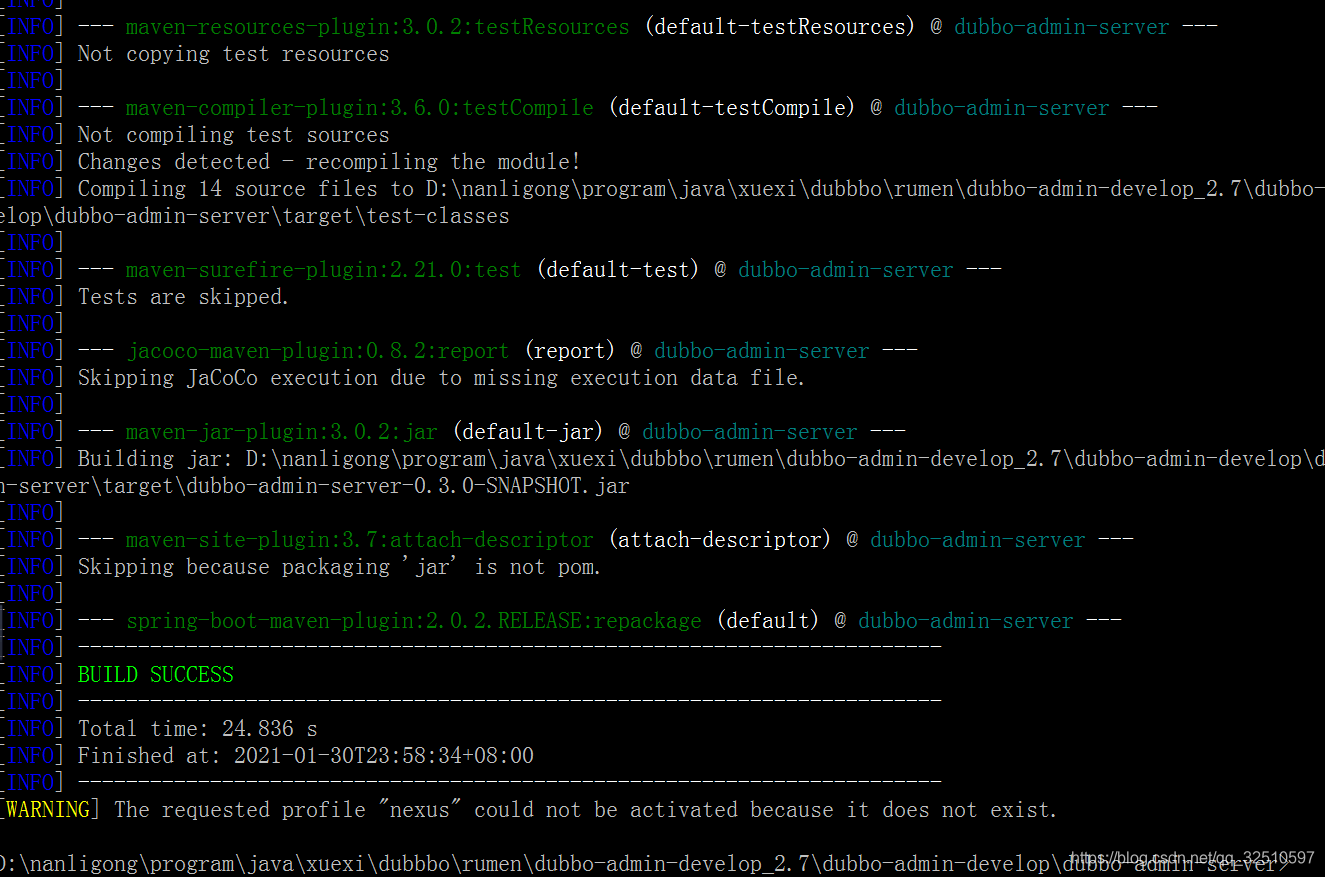Click the (default-test) execution label

point(617,270)
